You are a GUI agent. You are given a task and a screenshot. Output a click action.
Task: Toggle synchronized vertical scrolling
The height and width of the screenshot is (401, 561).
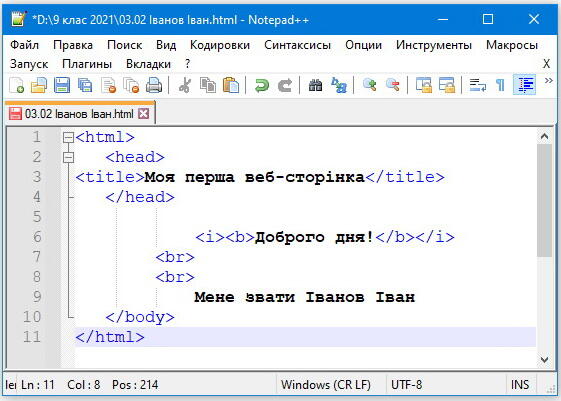[x=424, y=85]
